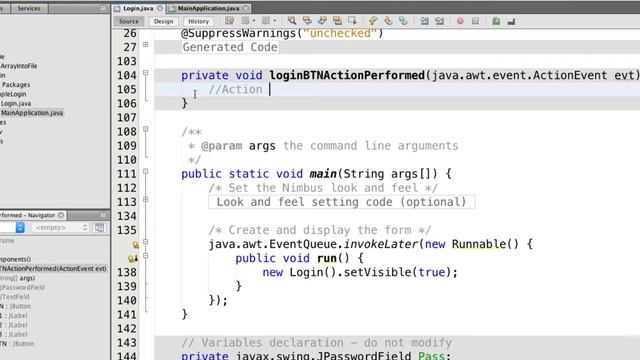
Task: Switch to the MainApplication.java tab
Action: pyautogui.click(x=209, y=8)
